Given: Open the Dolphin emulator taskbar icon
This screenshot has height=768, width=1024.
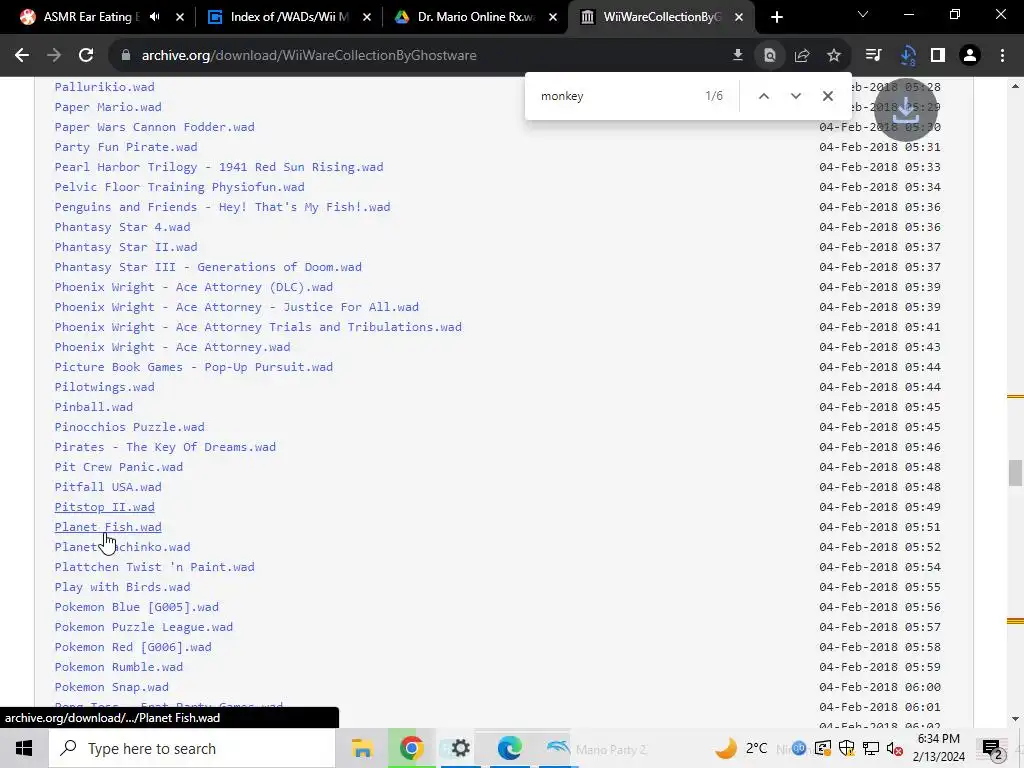Looking at the screenshot, I should tap(558, 748).
